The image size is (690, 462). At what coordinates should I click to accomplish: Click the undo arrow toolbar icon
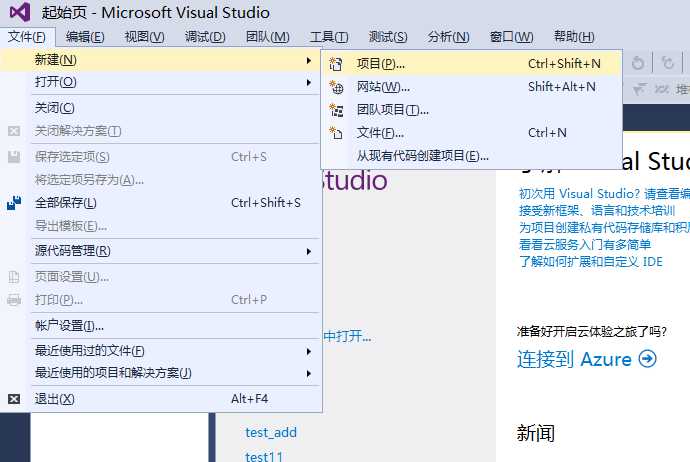click(638, 63)
